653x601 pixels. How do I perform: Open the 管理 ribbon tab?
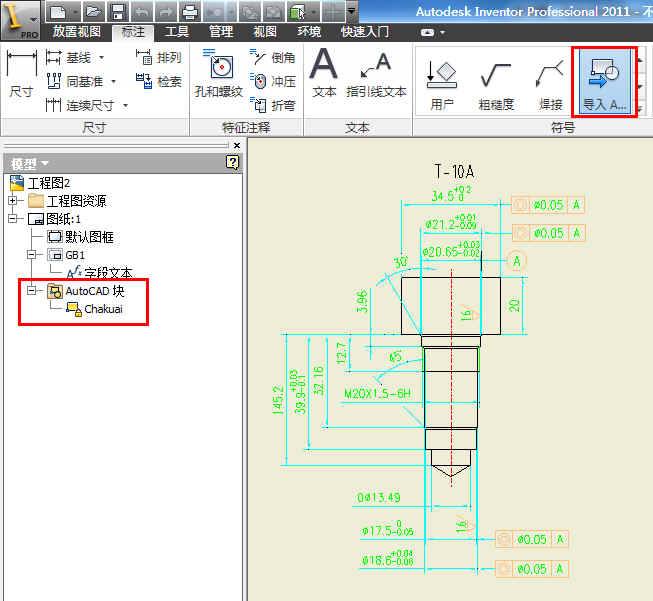(x=221, y=31)
